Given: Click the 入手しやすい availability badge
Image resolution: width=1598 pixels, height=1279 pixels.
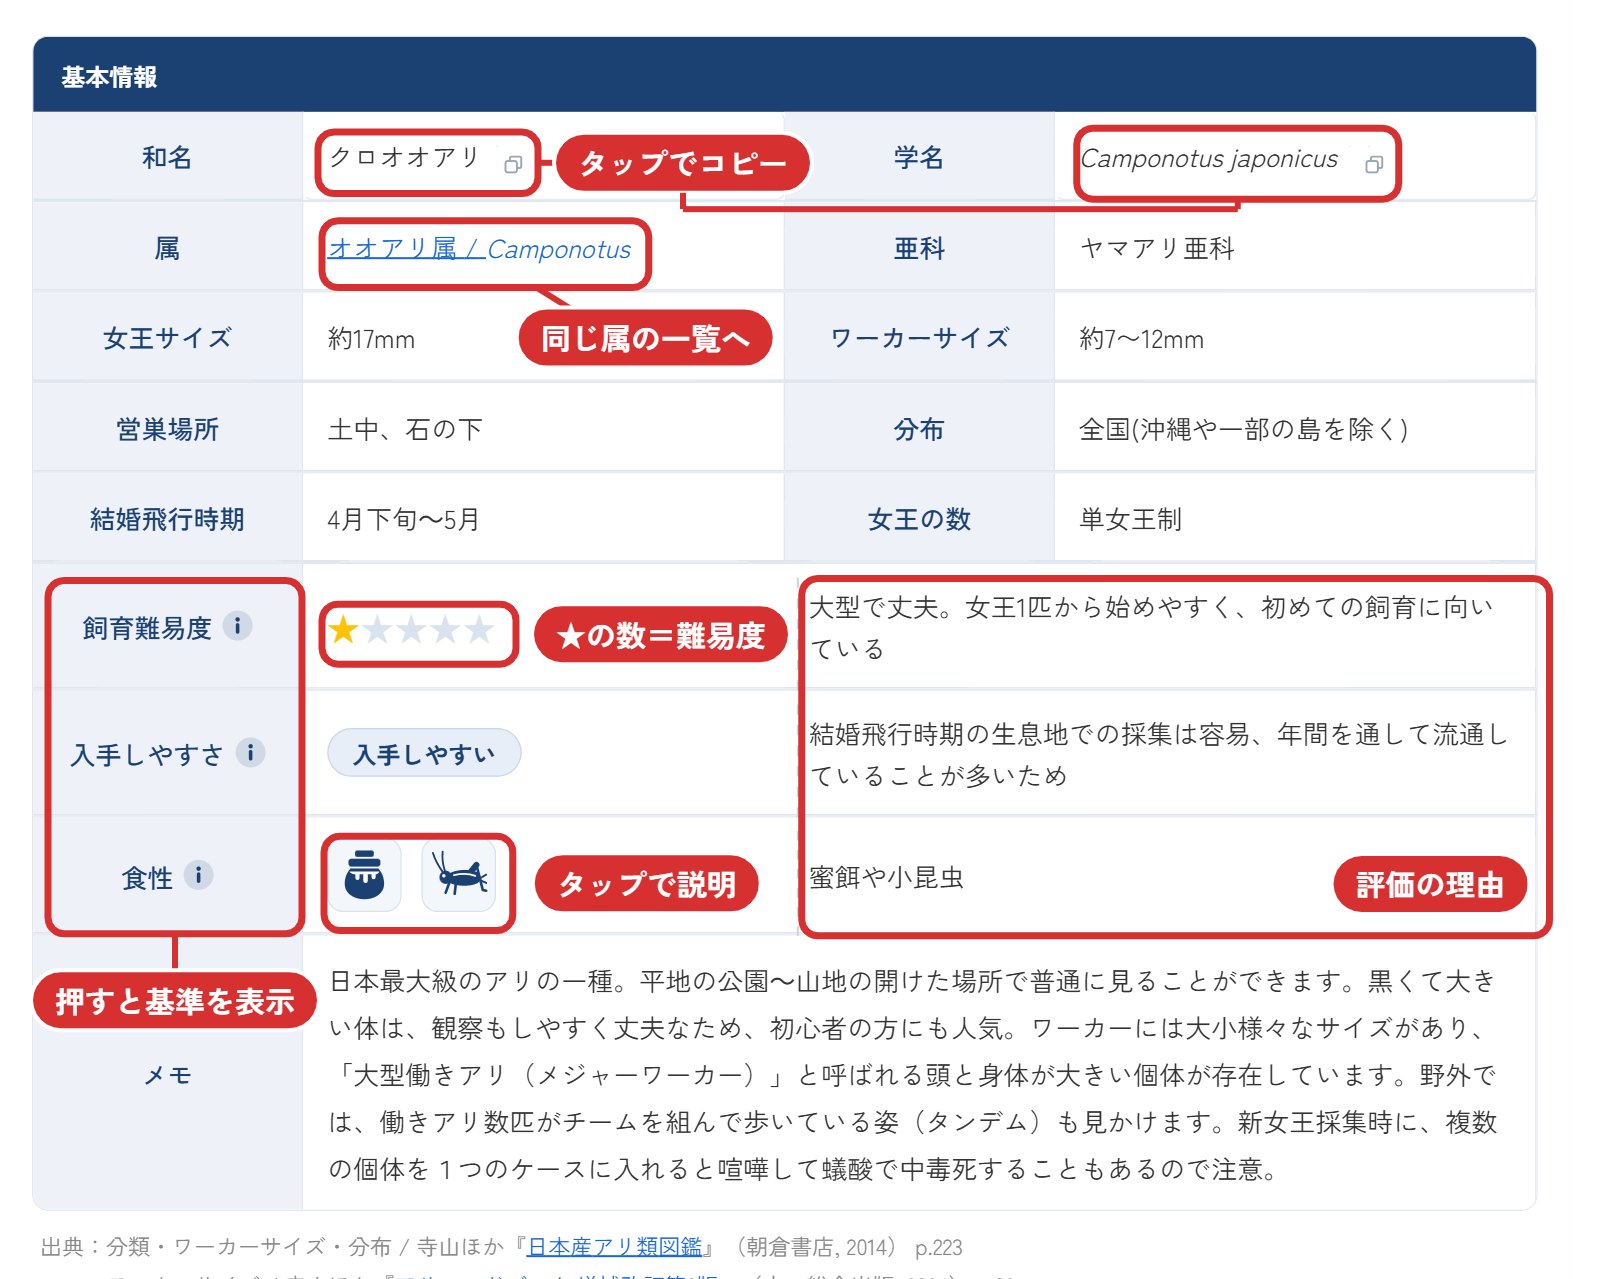Looking at the screenshot, I should coord(424,753).
